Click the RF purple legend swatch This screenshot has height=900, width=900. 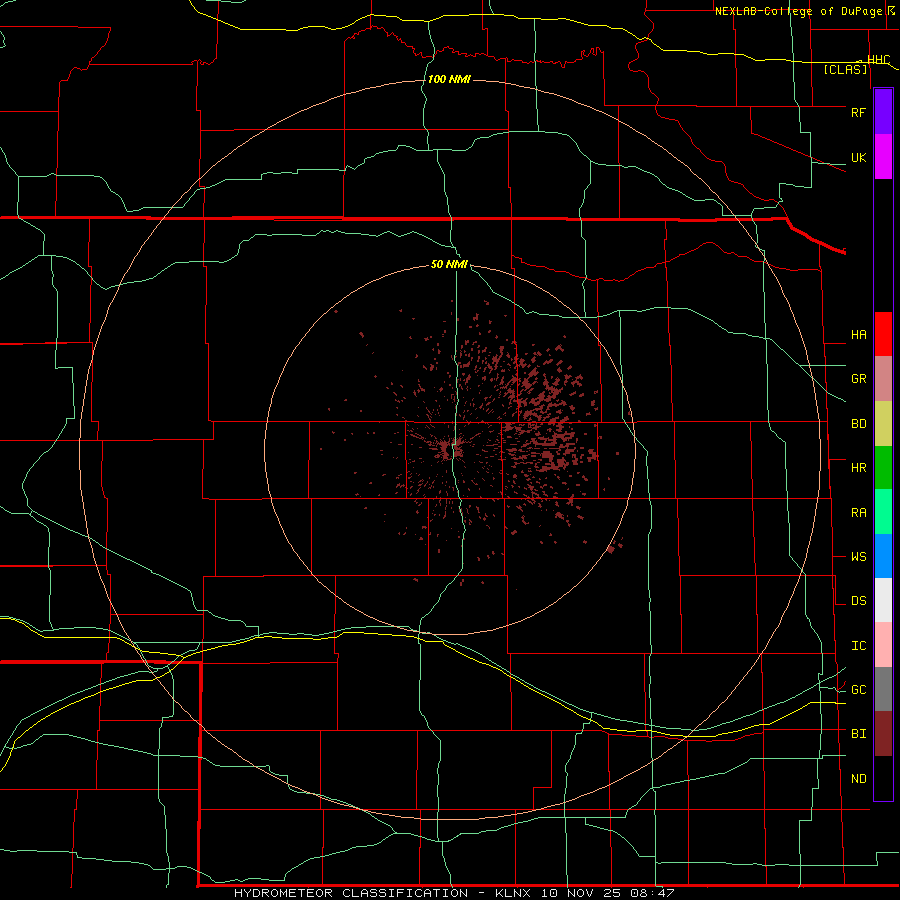point(883,112)
